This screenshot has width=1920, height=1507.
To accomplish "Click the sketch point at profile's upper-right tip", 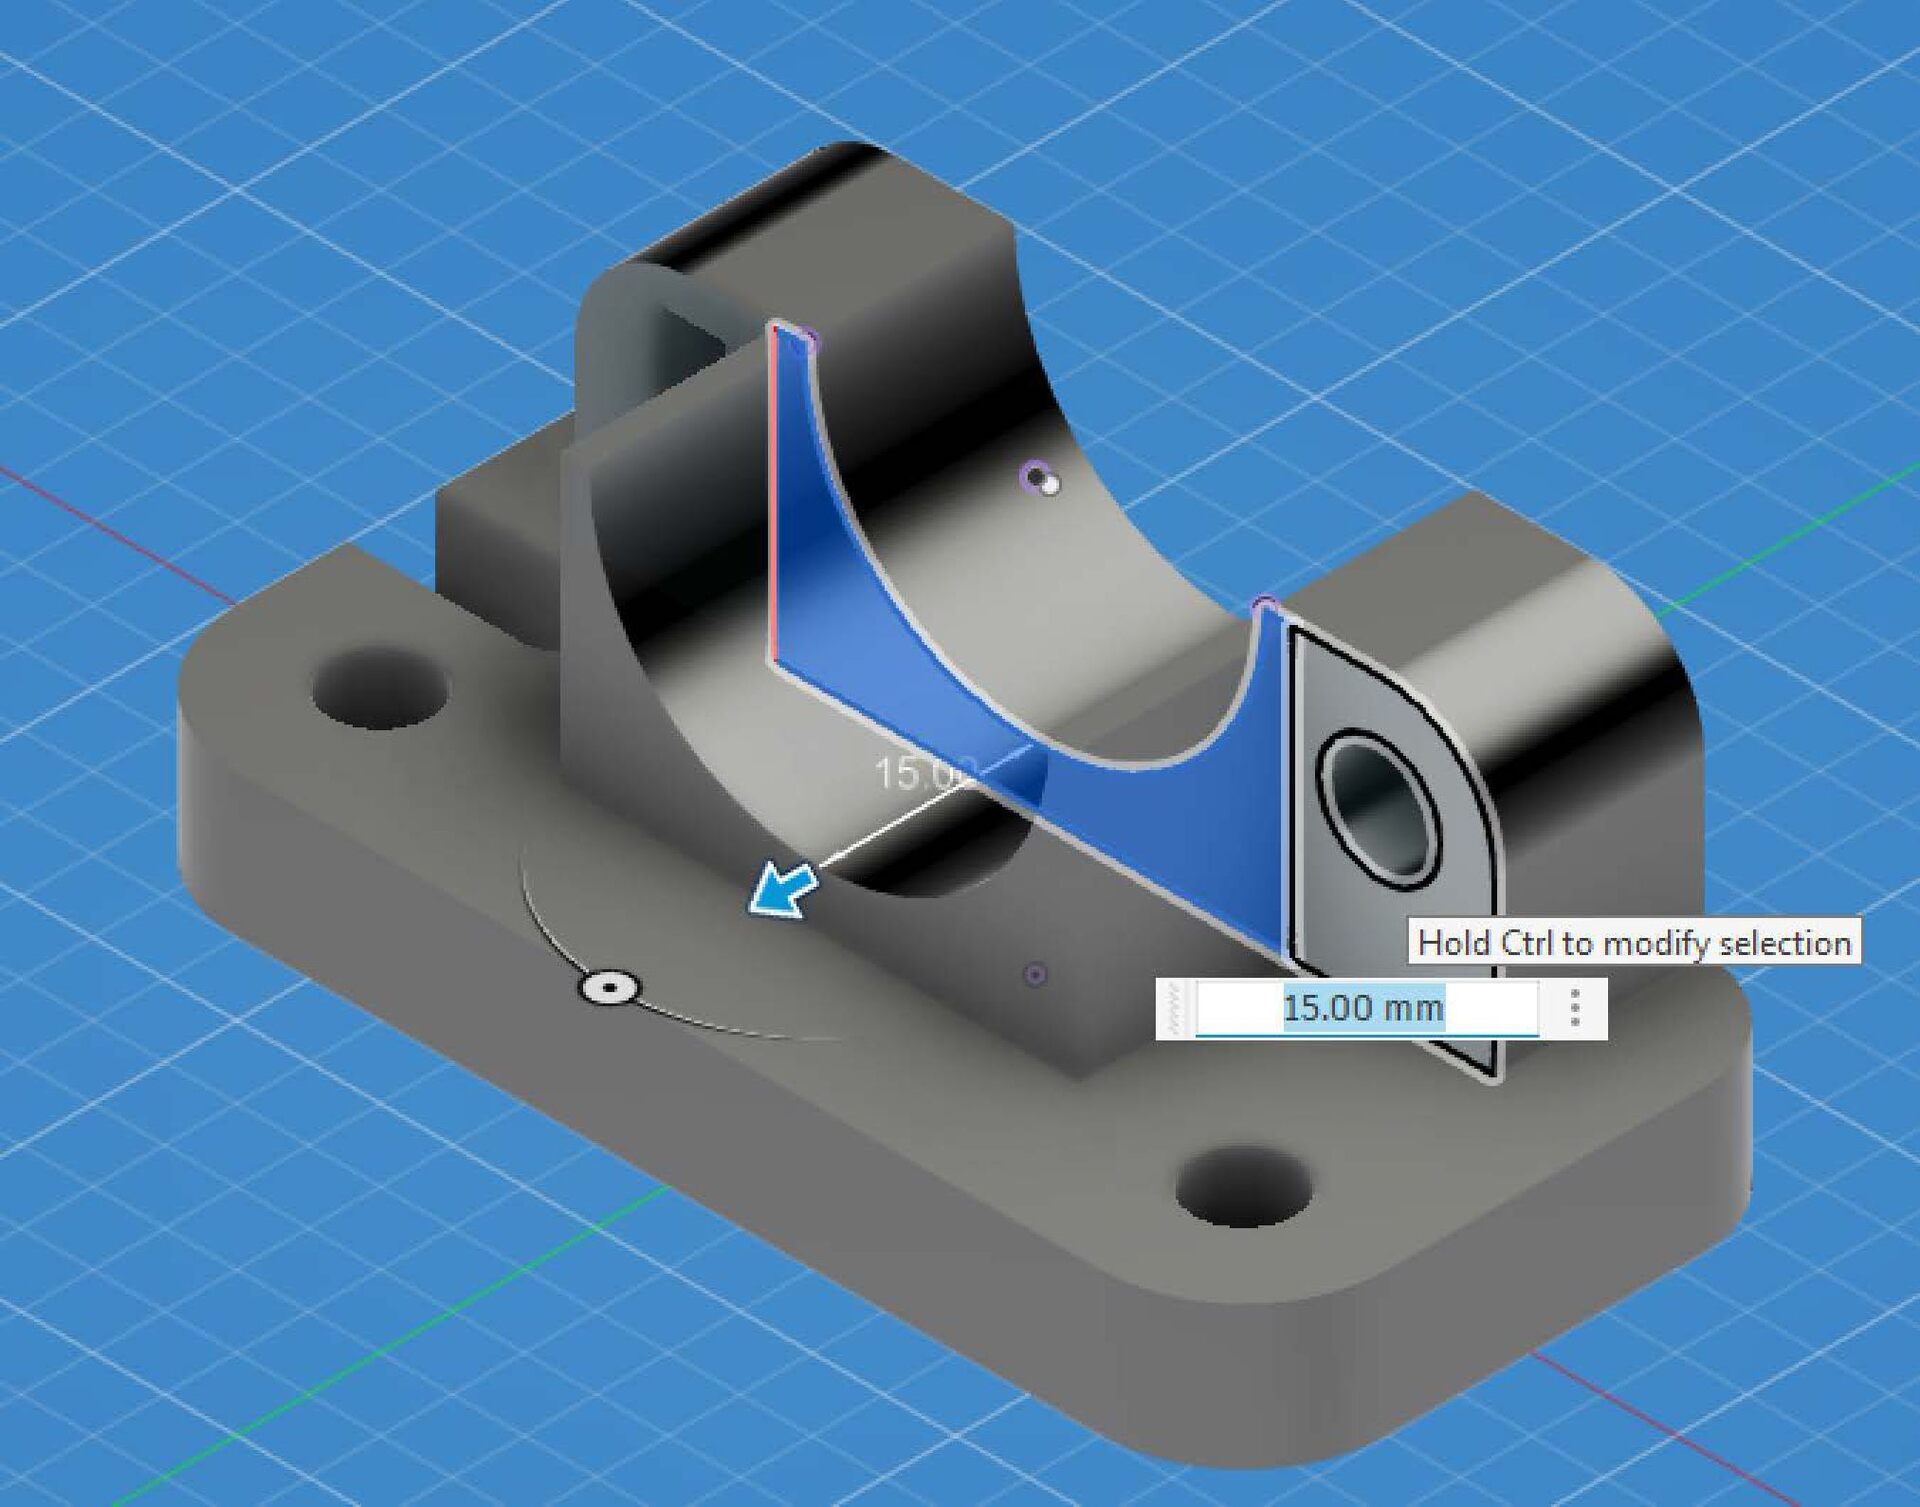I will 1265,603.
